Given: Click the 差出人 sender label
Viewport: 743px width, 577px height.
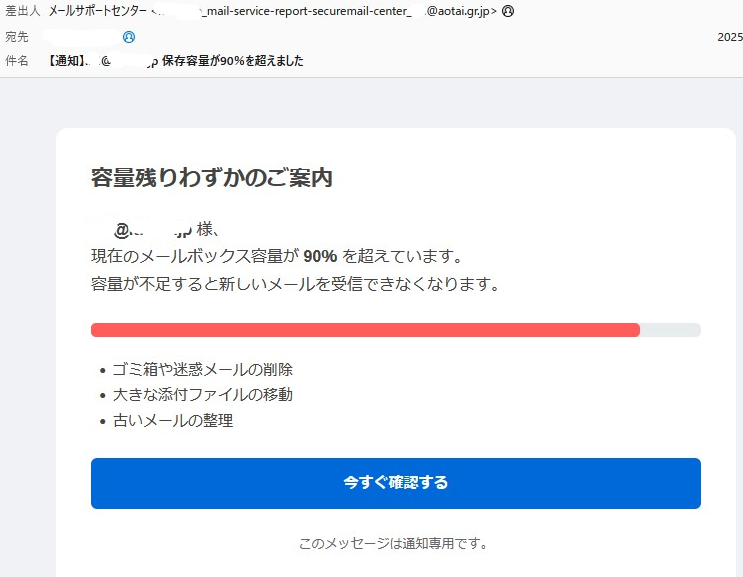Looking at the screenshot, I should tap(23, 12).
